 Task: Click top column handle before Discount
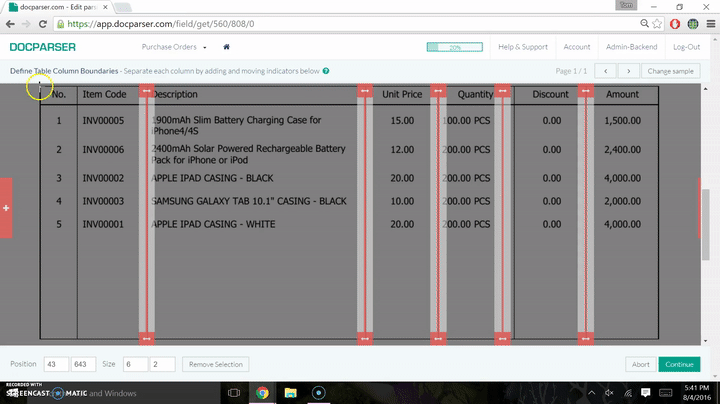[503, 91]
